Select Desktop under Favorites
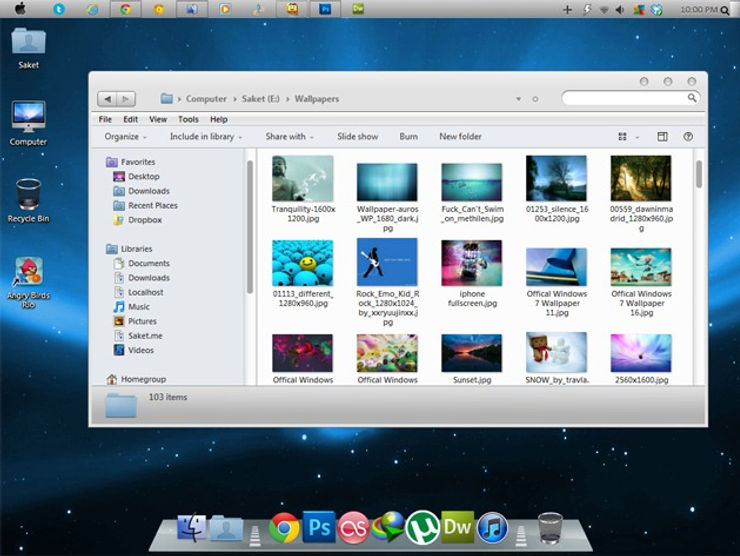 [136, 177]
